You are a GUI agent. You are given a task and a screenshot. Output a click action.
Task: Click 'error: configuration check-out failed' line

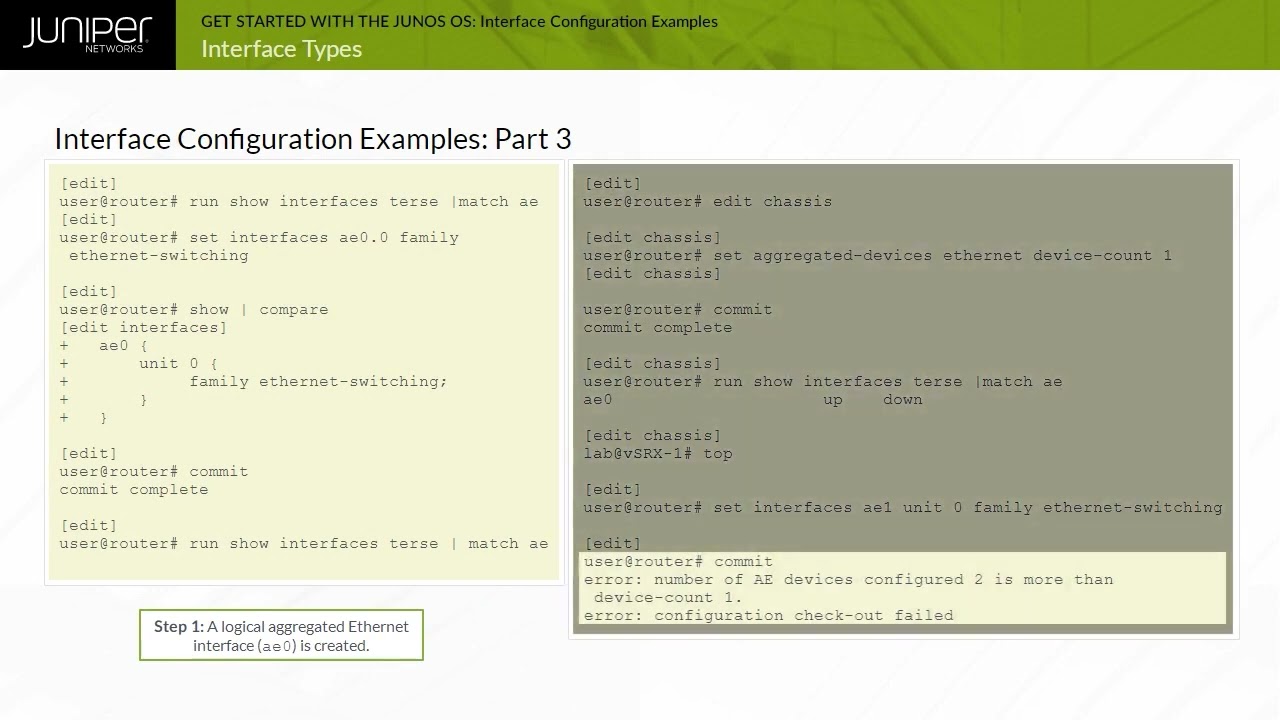[x=768, y=615]
